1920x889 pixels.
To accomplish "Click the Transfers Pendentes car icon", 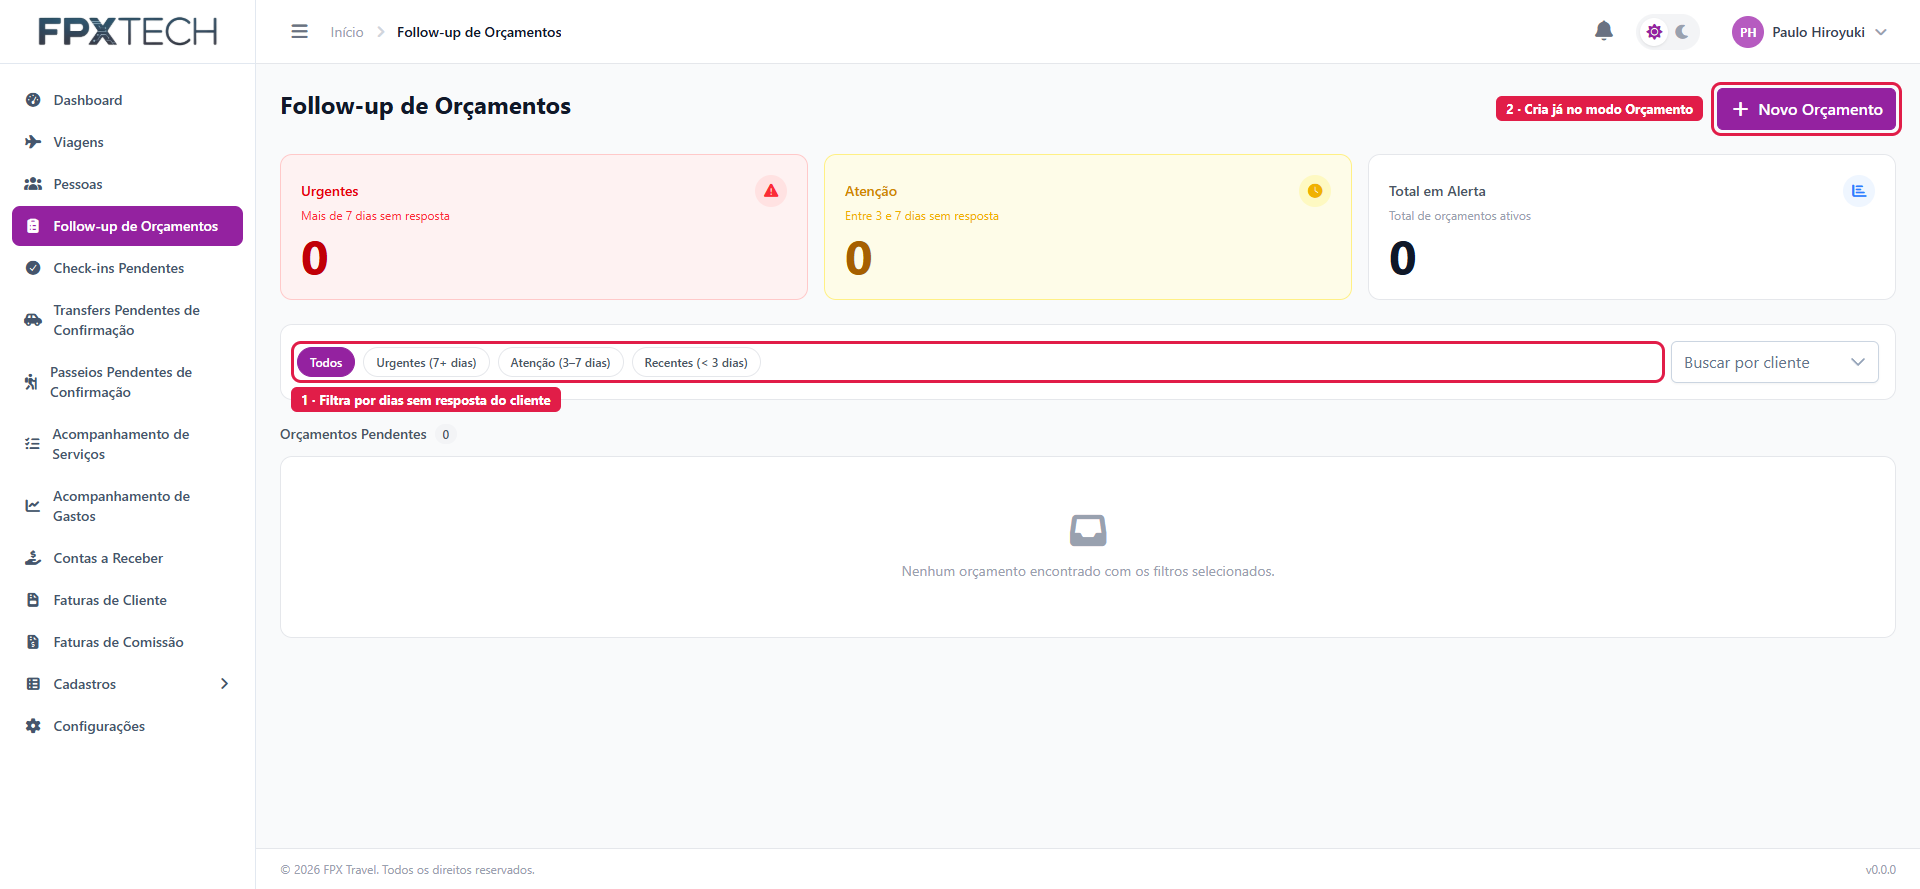I will pyautogui.click(x=33, y=320).
